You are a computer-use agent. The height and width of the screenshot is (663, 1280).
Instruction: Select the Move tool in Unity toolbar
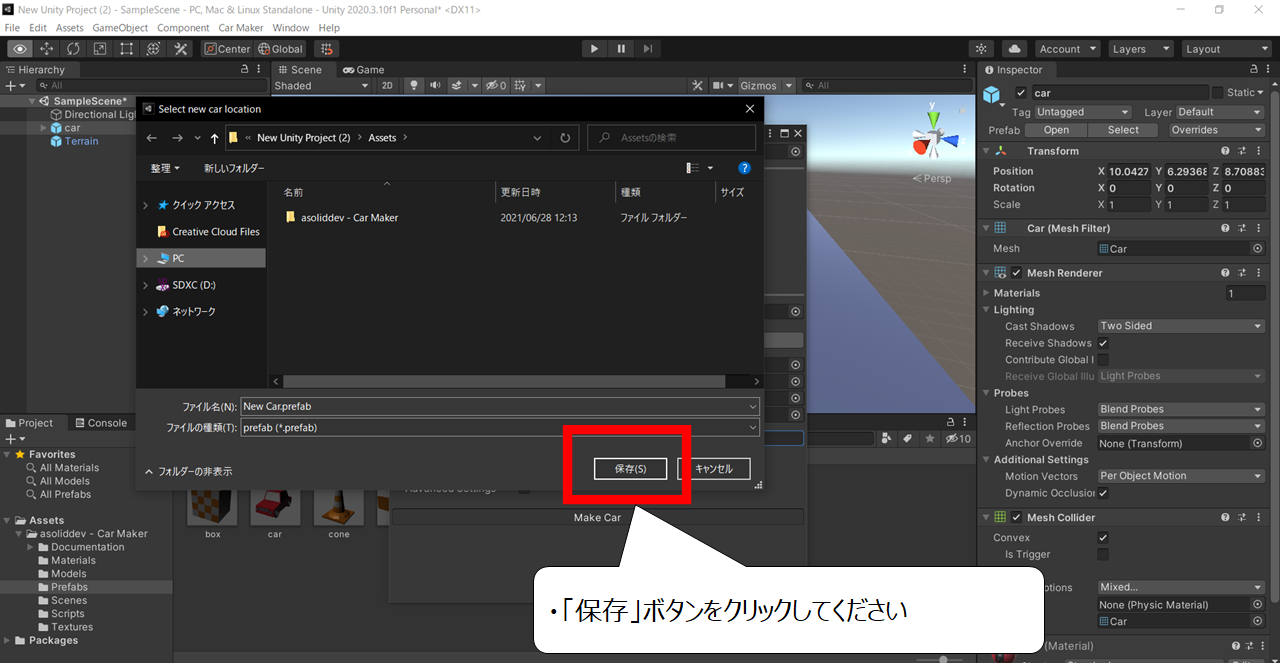[47, 48]
